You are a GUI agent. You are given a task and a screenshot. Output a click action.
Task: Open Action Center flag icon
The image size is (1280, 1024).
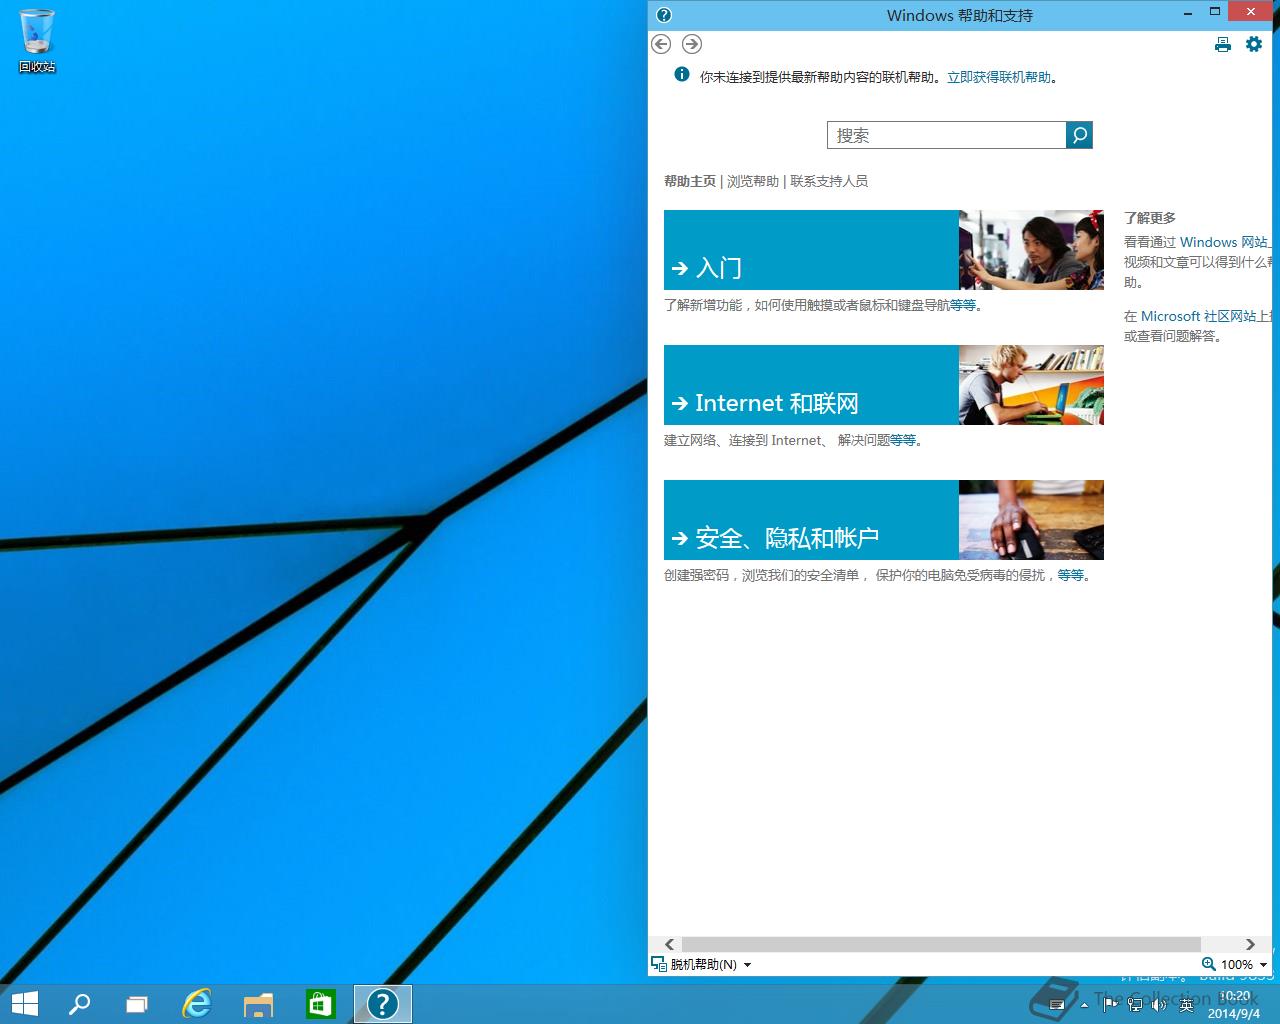(x=1110, y=1005)
